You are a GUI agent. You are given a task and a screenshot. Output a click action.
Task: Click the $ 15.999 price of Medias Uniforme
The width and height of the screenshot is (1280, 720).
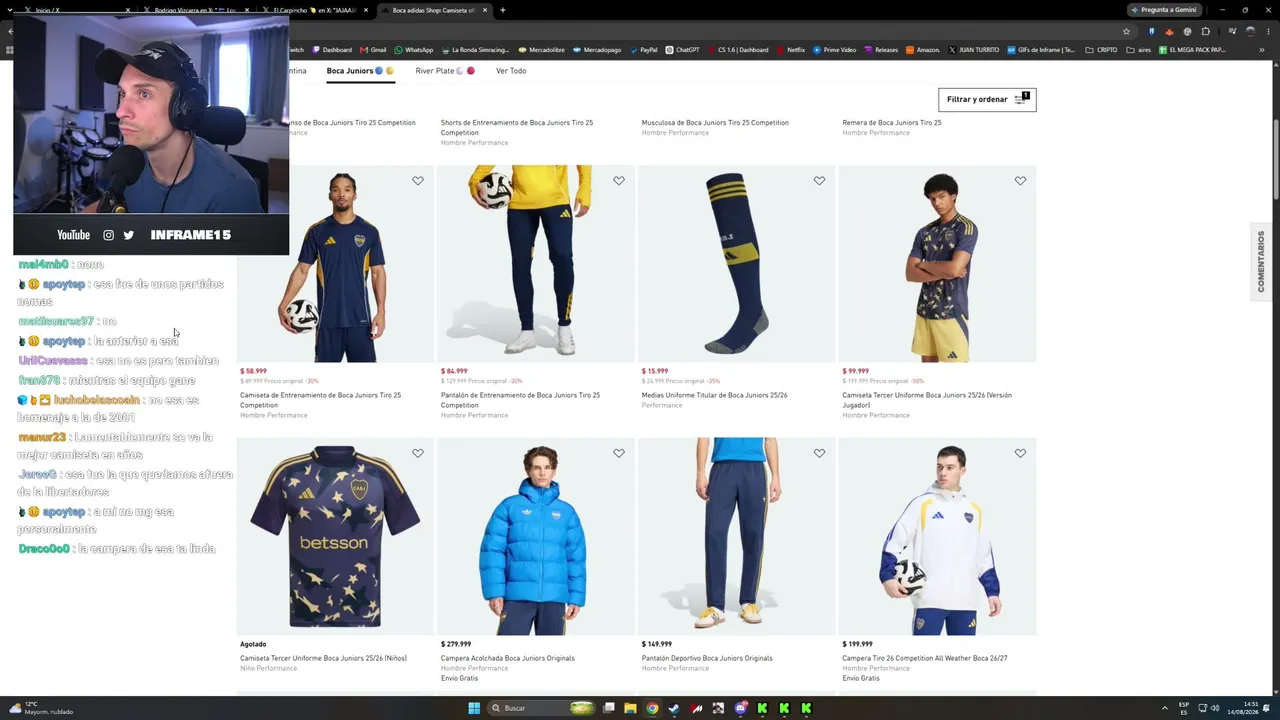coord(655,371)
